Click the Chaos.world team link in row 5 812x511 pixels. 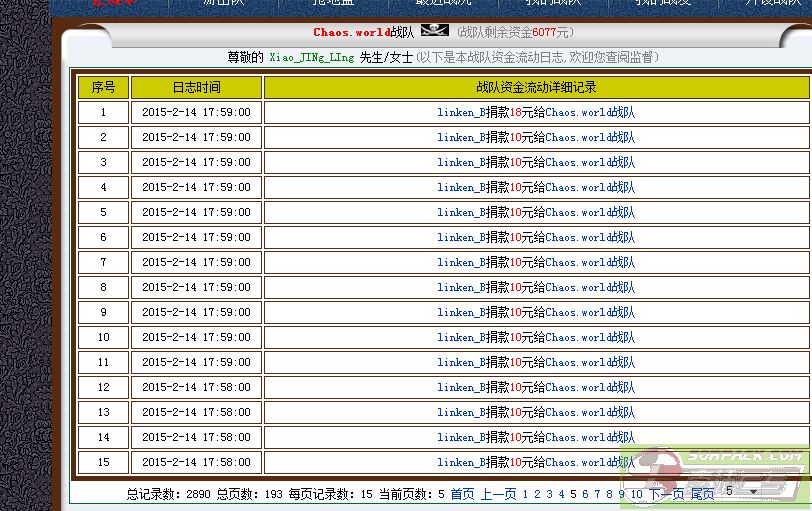point(590,212)
